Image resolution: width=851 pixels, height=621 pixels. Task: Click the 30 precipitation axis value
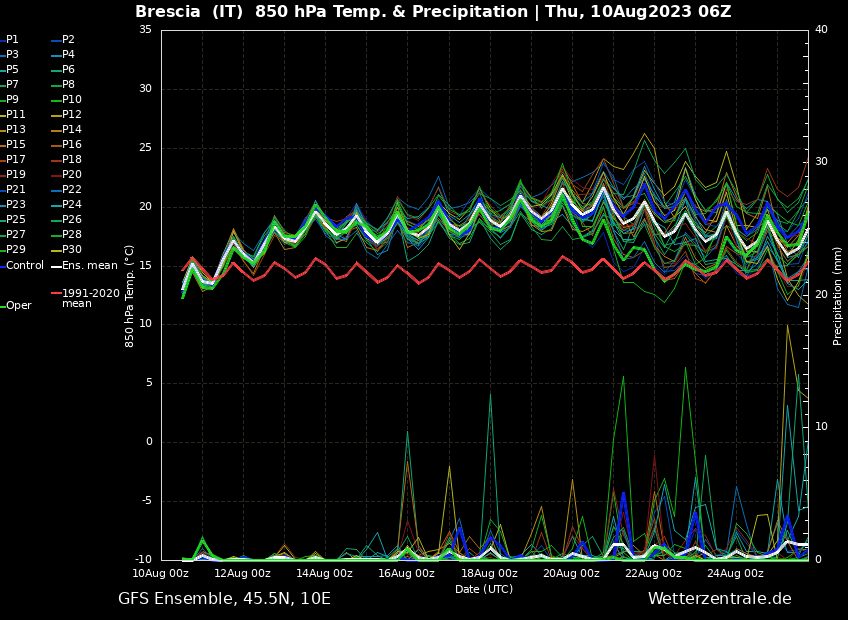click(822, 162)
